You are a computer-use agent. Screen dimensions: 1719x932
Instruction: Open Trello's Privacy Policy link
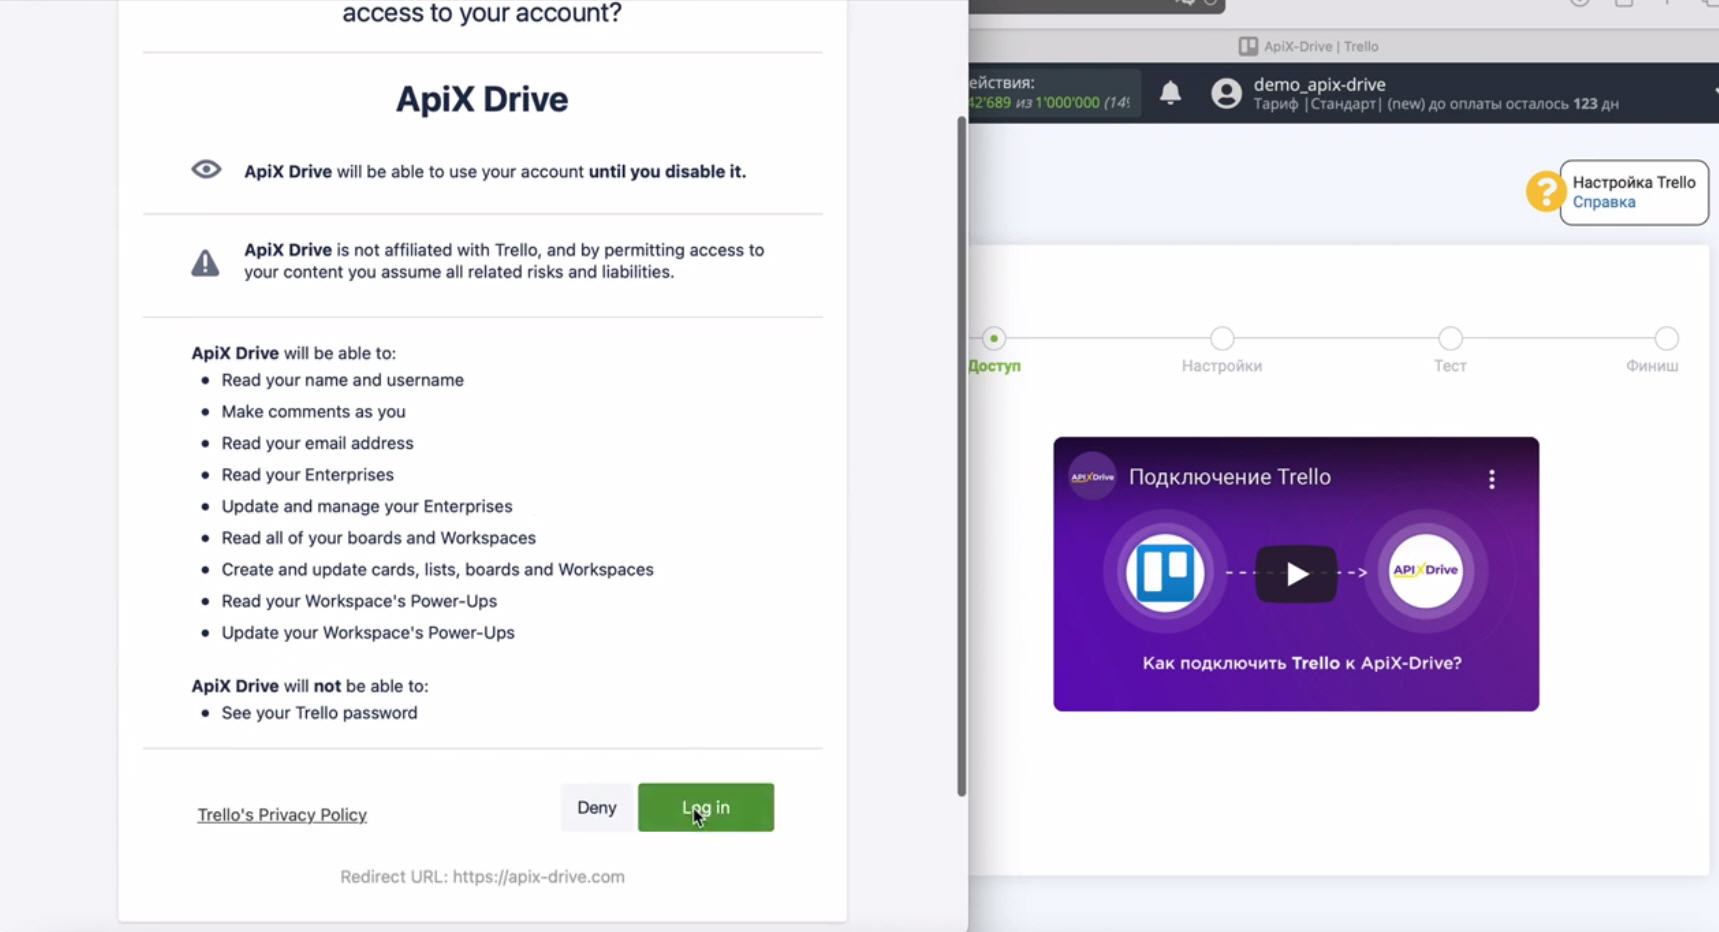(282, 815)
